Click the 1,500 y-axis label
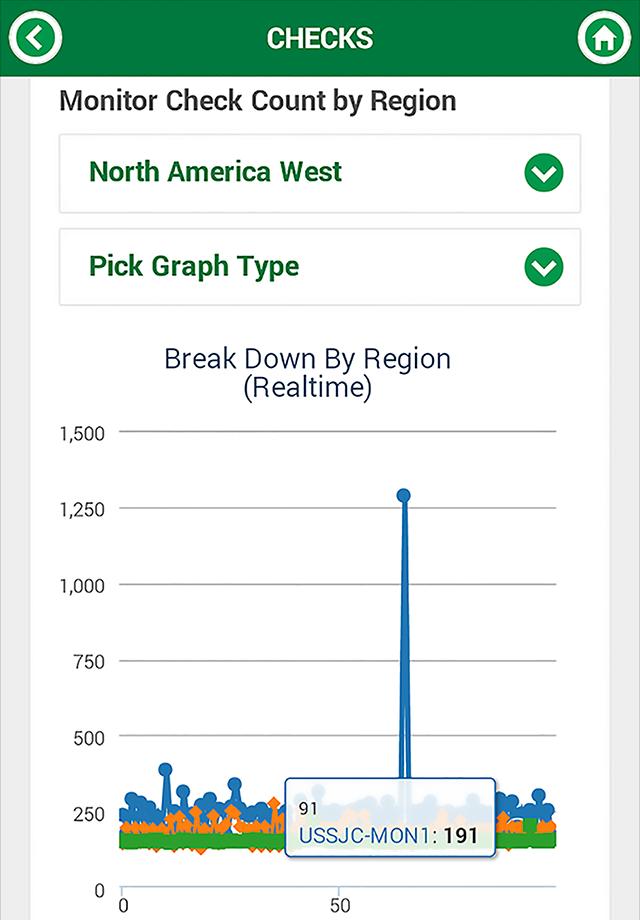Image resolution: width=640 pixels, height=920 pixels. (x=82, y=432)
